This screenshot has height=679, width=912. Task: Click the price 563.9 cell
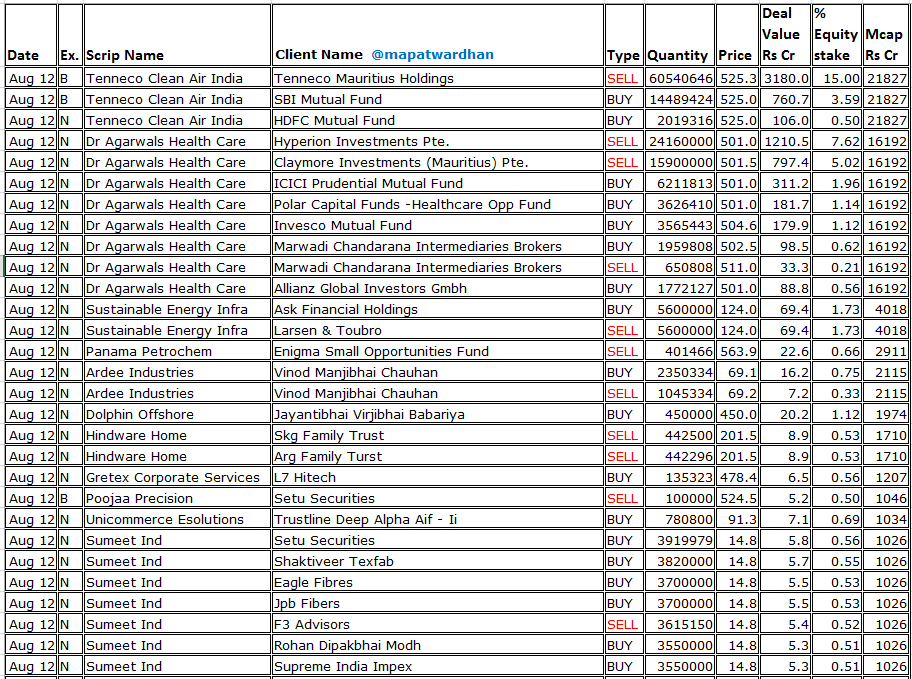tap(738, 351)
